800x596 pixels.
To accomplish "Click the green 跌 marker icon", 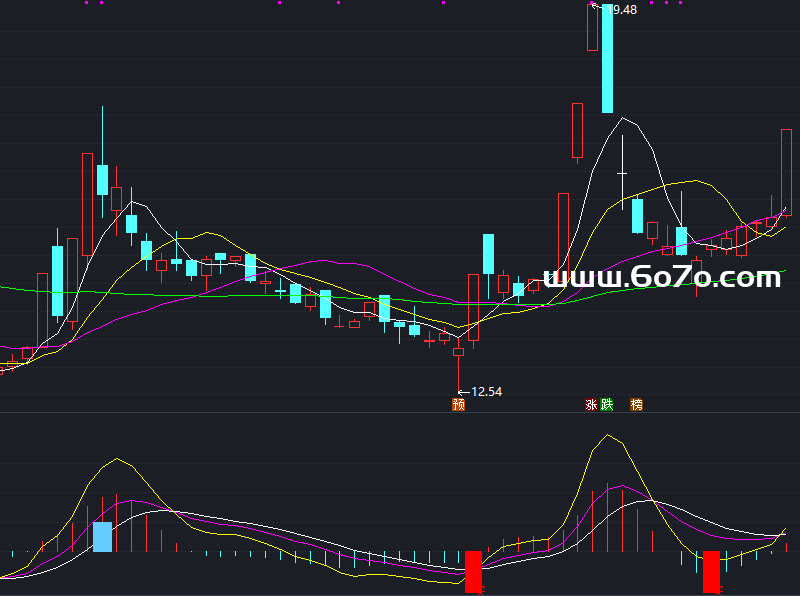I will (x=606, y=405).
